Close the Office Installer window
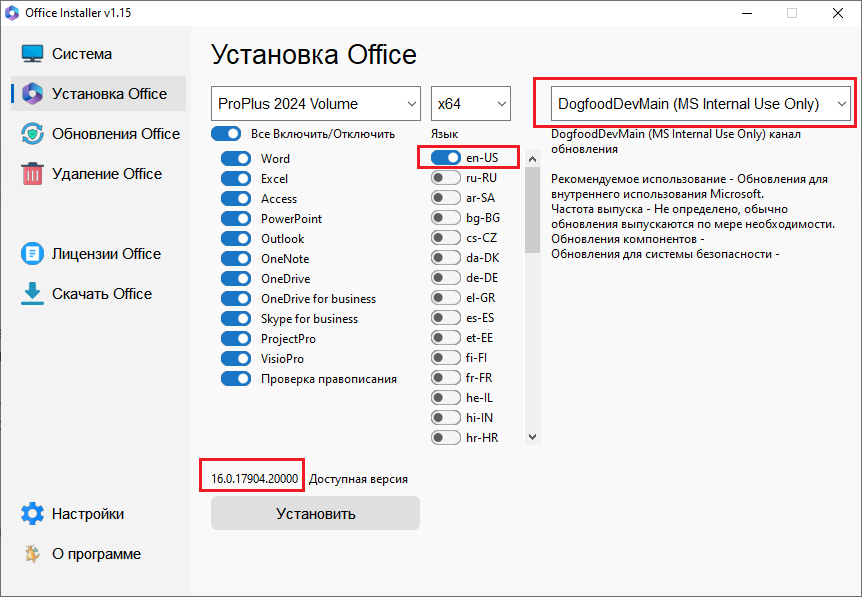Screen dimensions: 862x597 pos(838,13)
